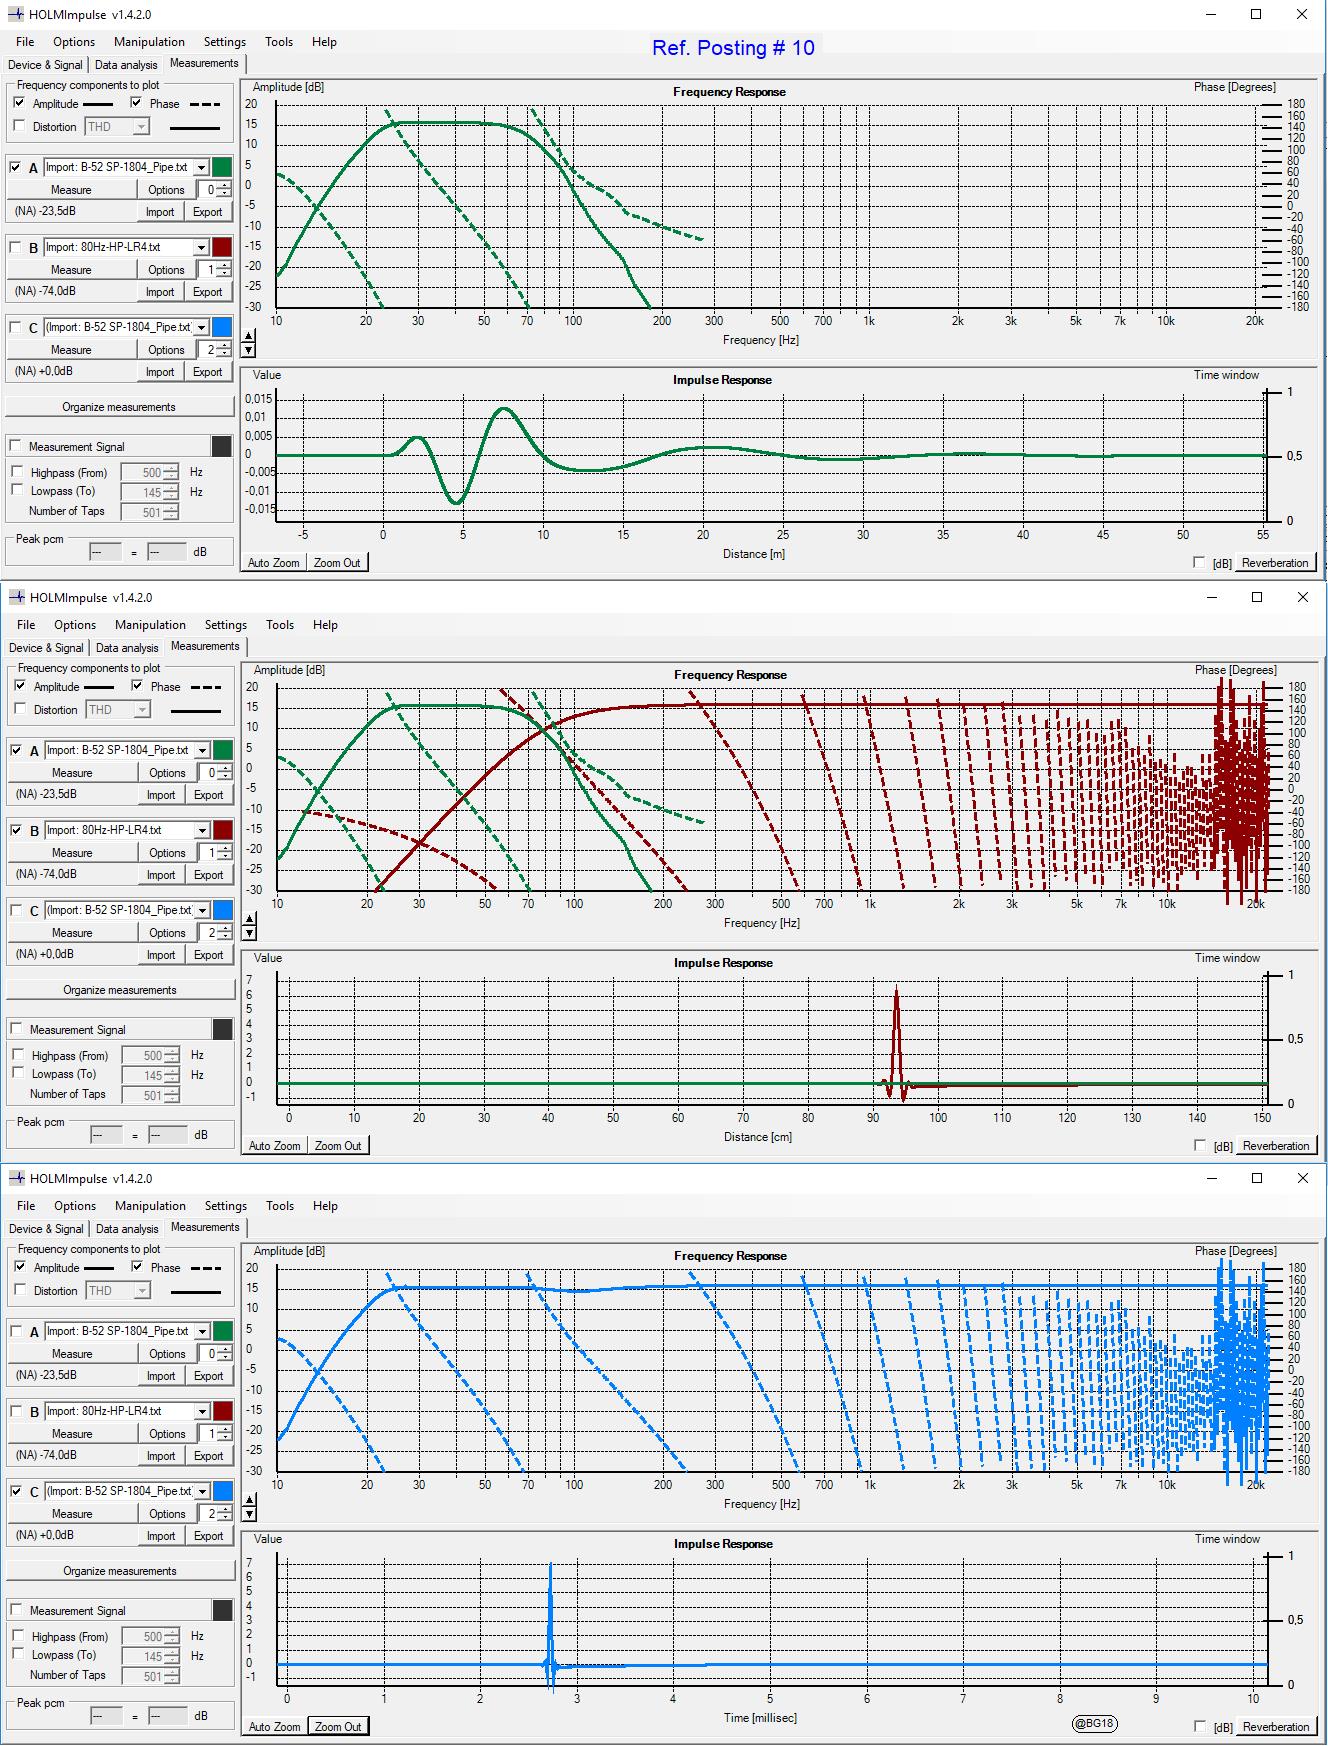Enable measurement B checkbox in top window

(16, 247)
